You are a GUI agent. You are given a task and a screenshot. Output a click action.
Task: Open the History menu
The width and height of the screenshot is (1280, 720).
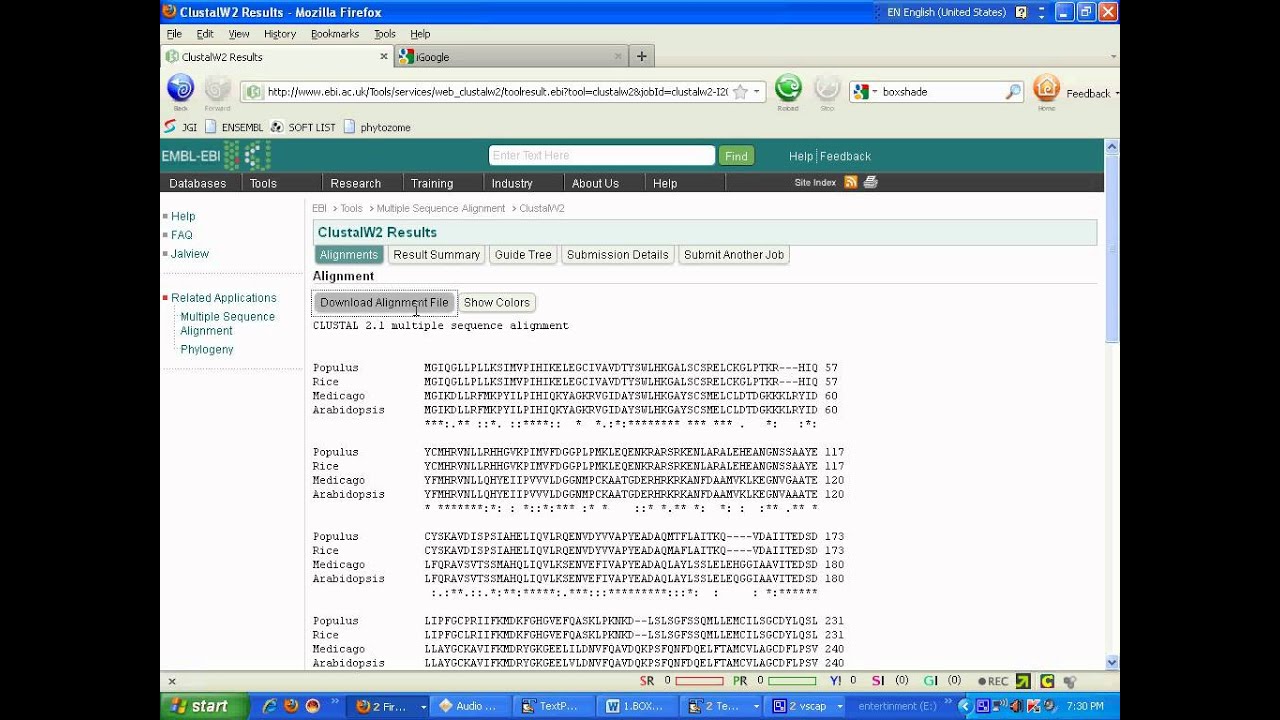(x=280, y=34)
